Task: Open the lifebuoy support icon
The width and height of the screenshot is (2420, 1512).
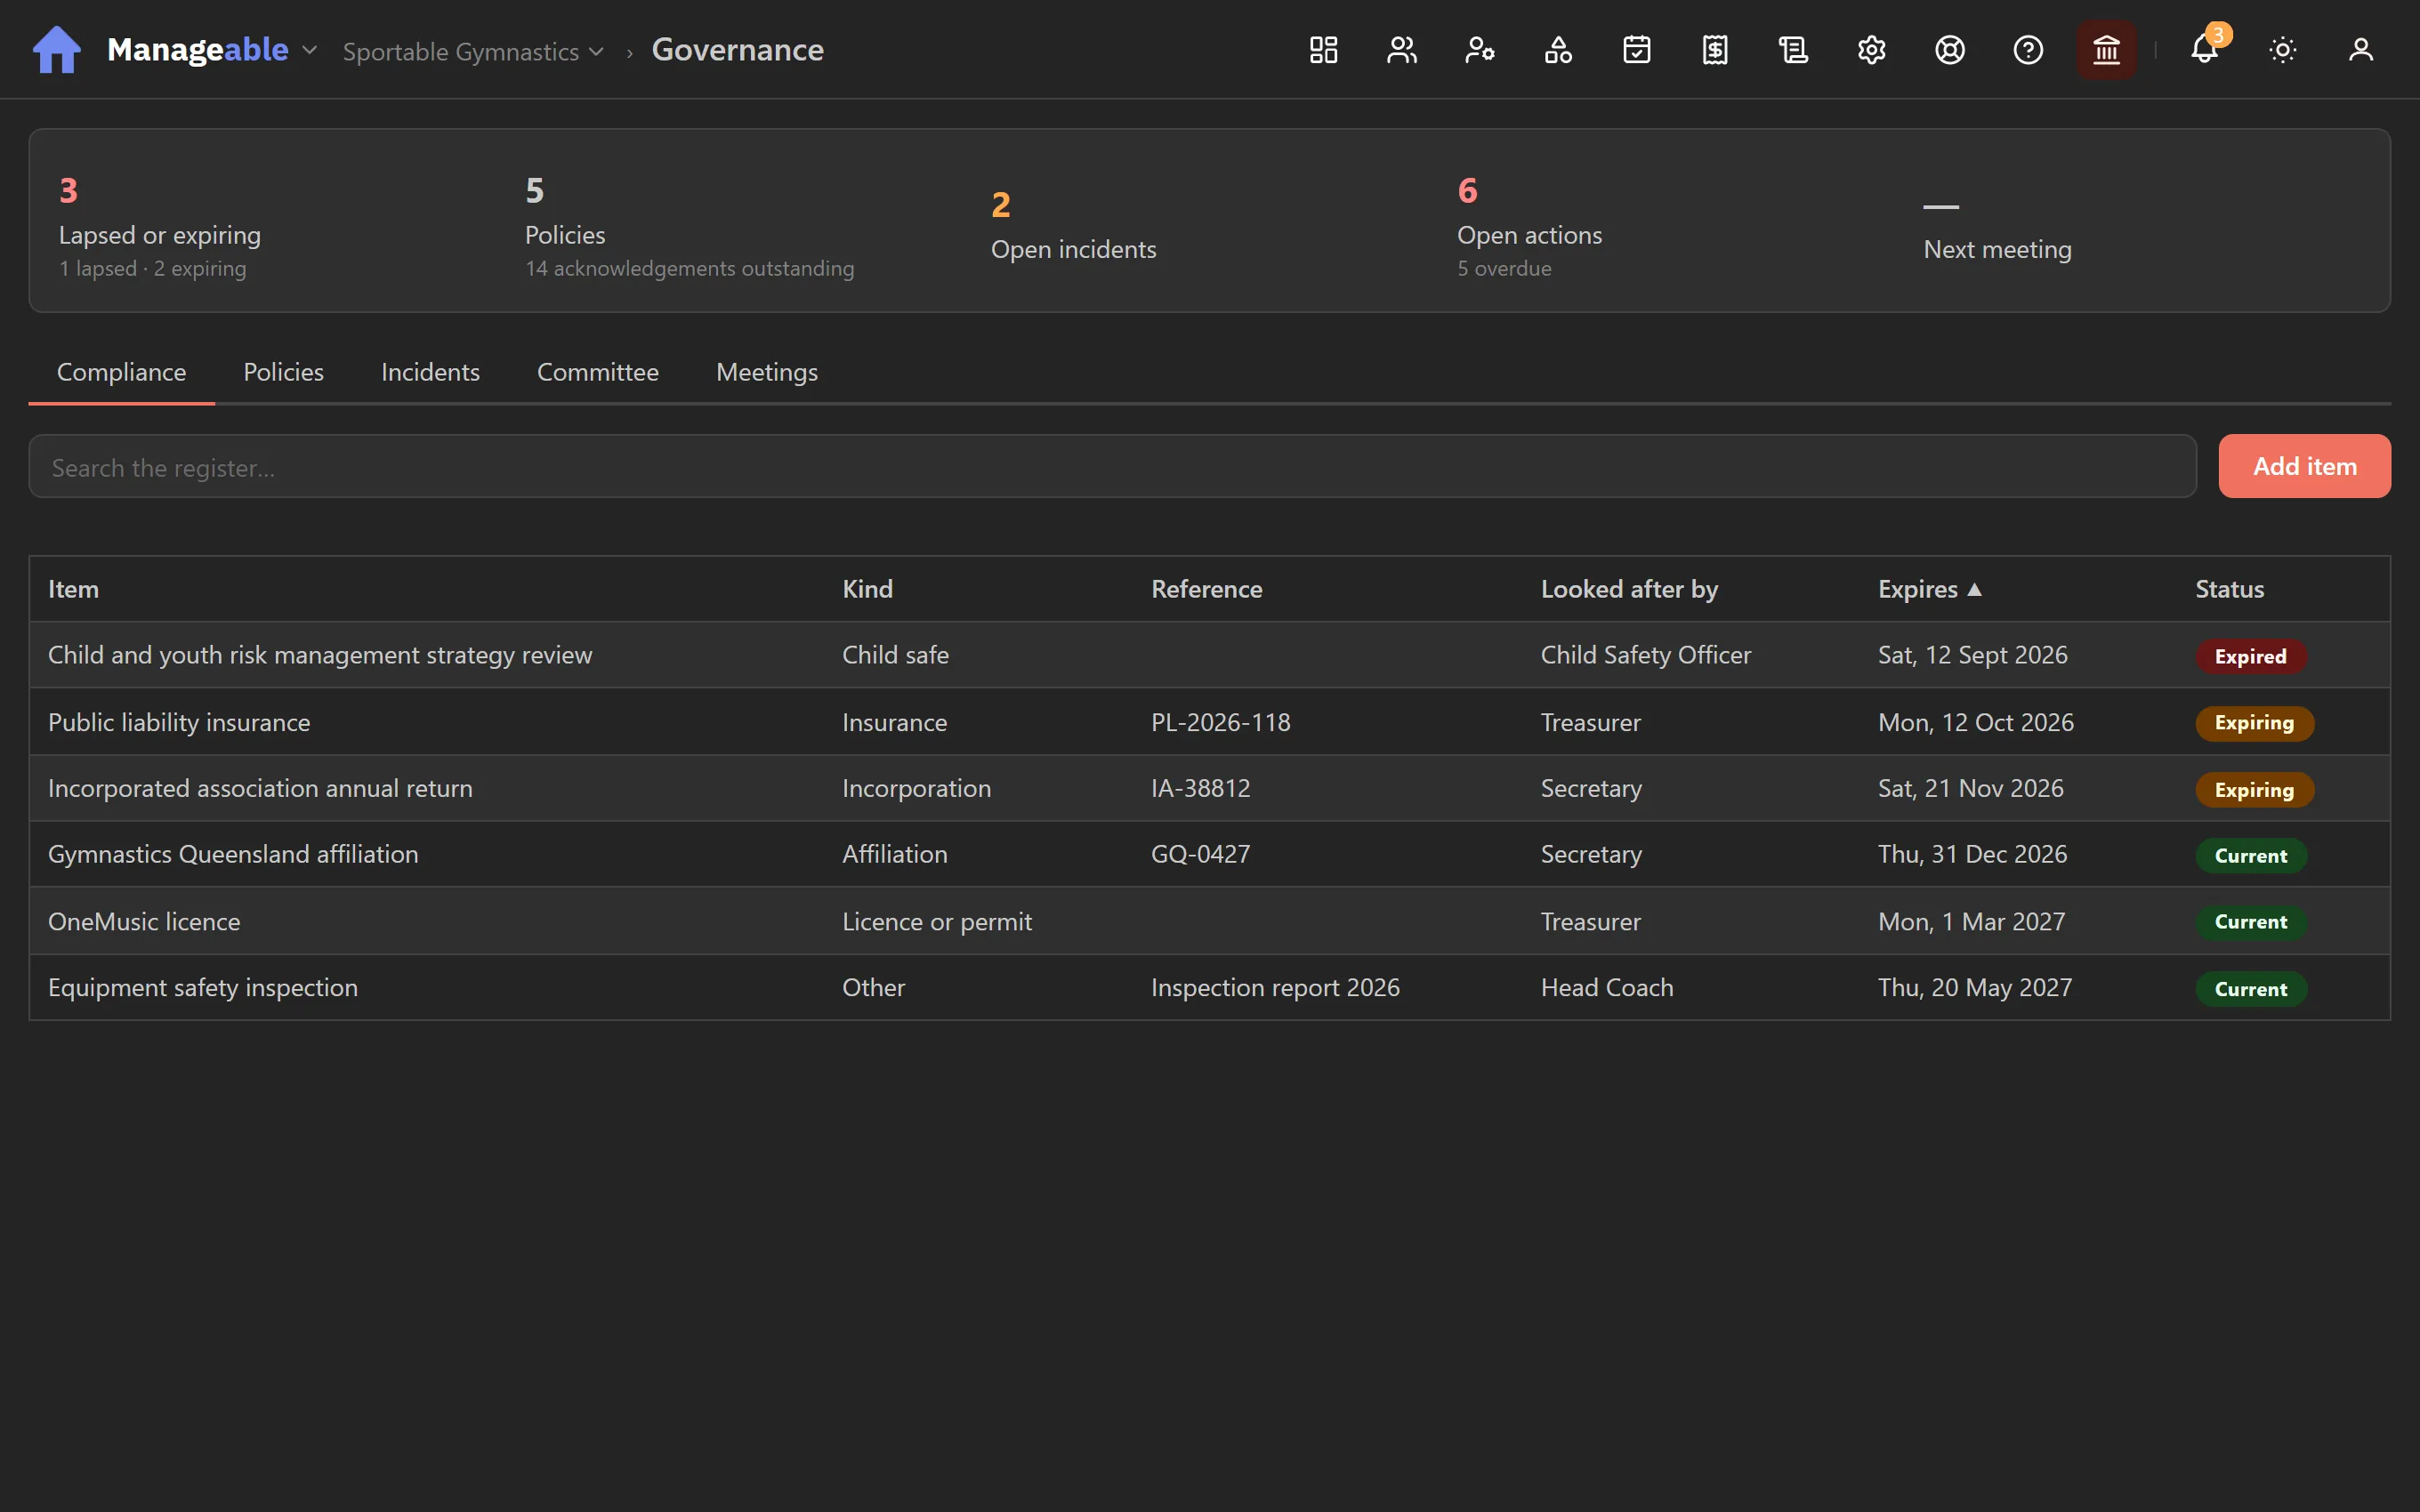Action: coord(1950,50)
